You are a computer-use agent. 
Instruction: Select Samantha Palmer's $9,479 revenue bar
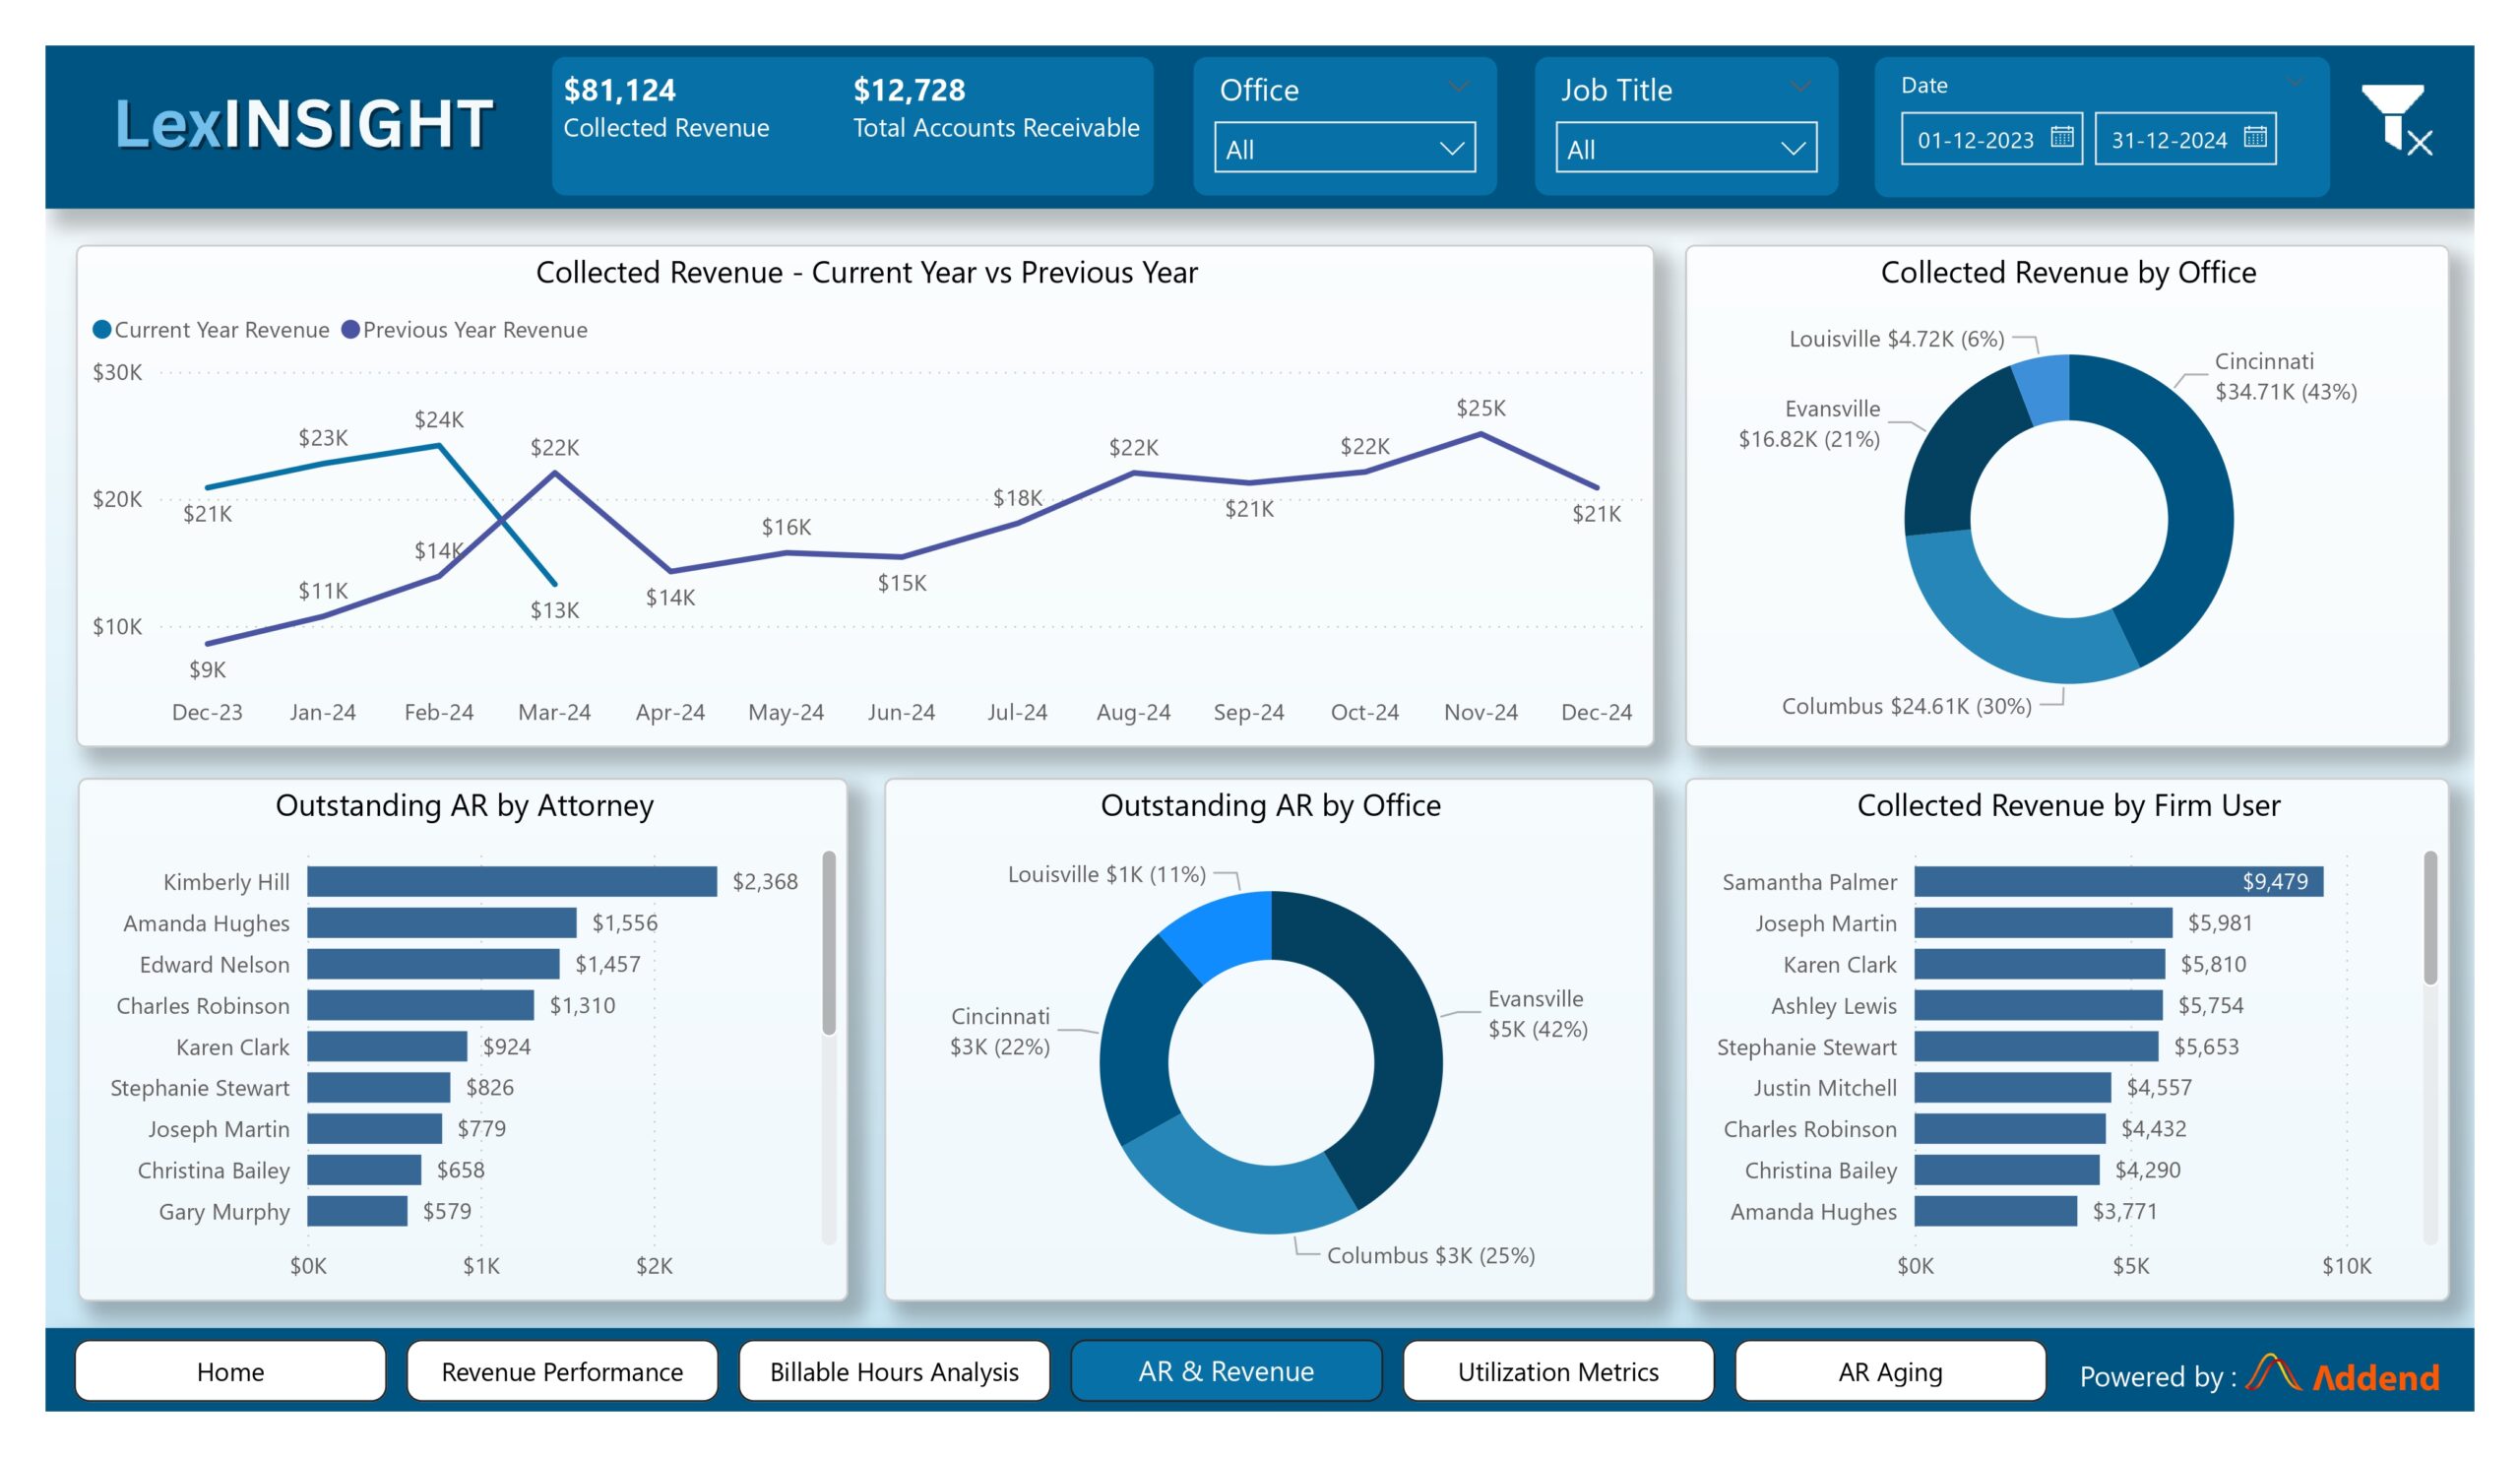coord(2118,881)
